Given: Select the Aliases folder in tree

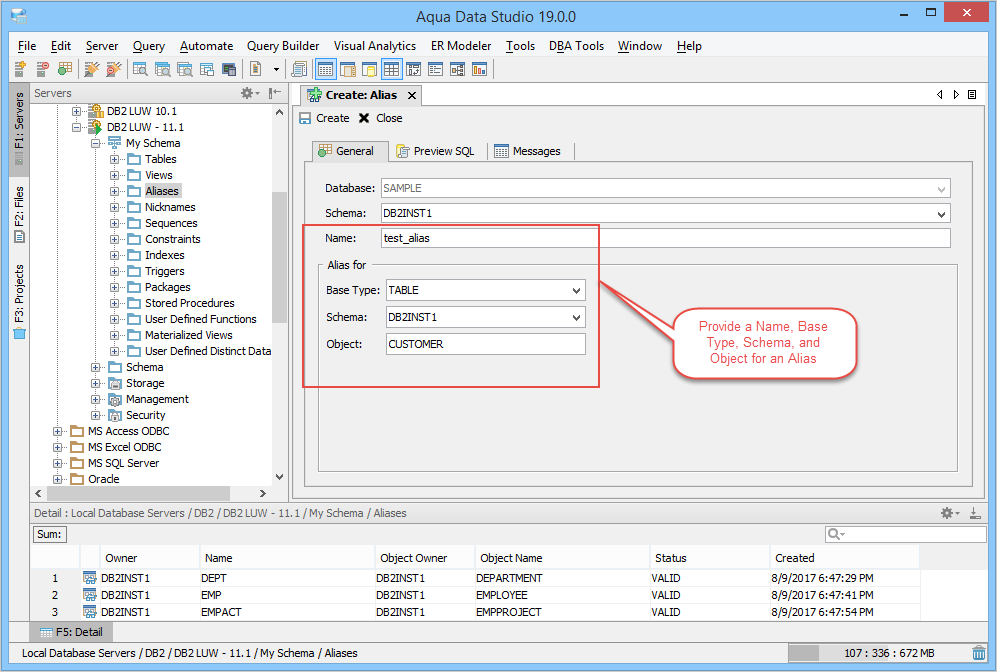Looking at the screenshot, I should click(161, 191).
